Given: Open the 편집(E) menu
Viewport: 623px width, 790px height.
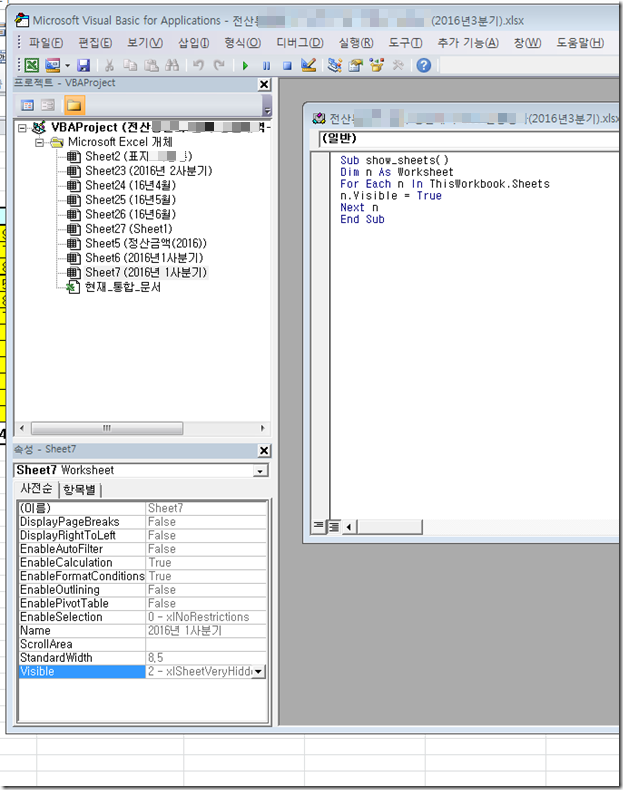Looking at the screenshot, I should [x=95, y=43].
